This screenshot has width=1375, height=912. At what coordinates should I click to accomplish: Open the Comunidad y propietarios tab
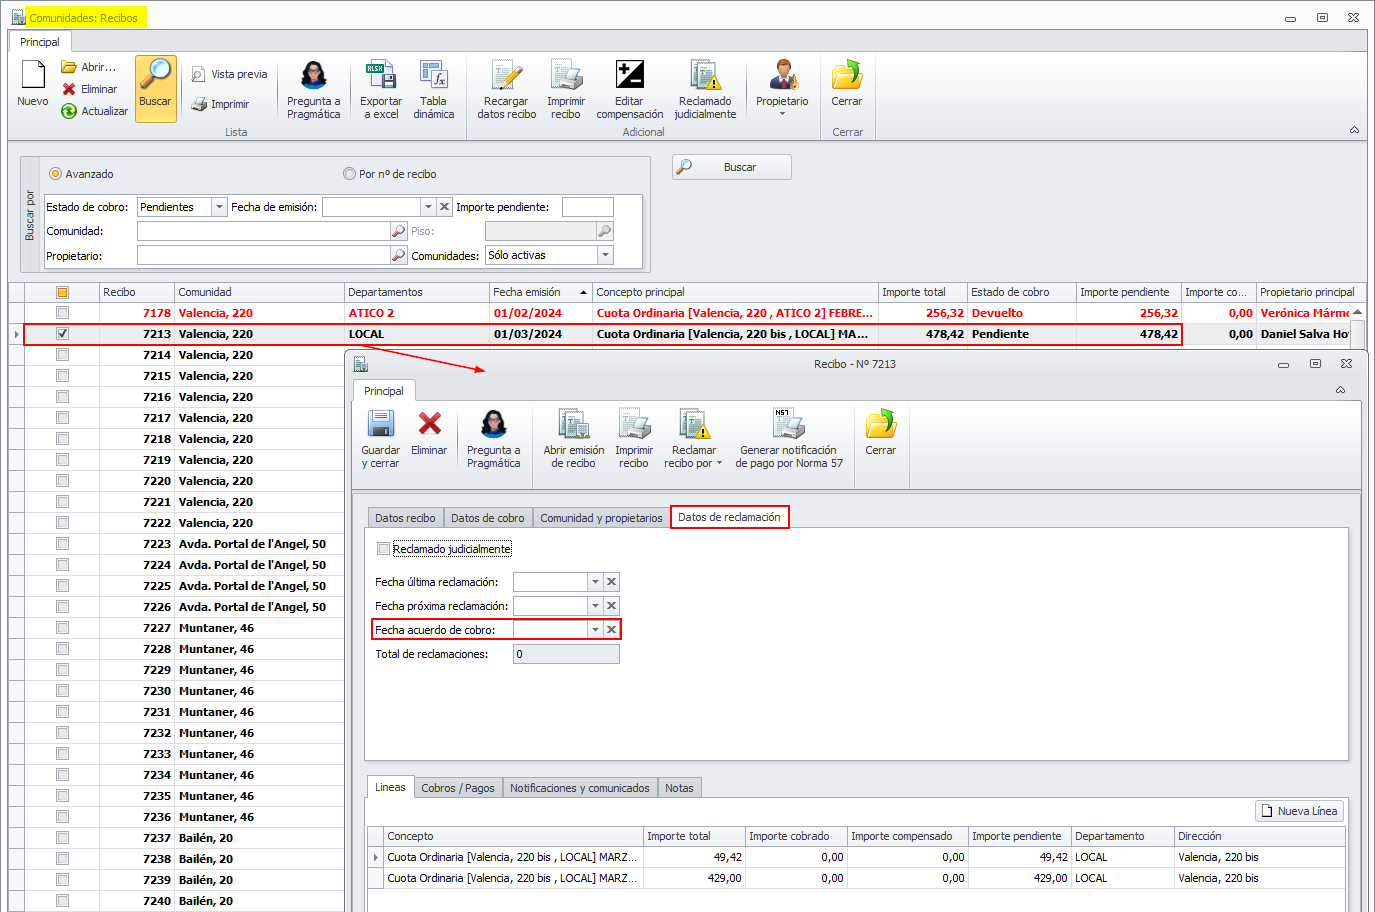coord(601,518)
